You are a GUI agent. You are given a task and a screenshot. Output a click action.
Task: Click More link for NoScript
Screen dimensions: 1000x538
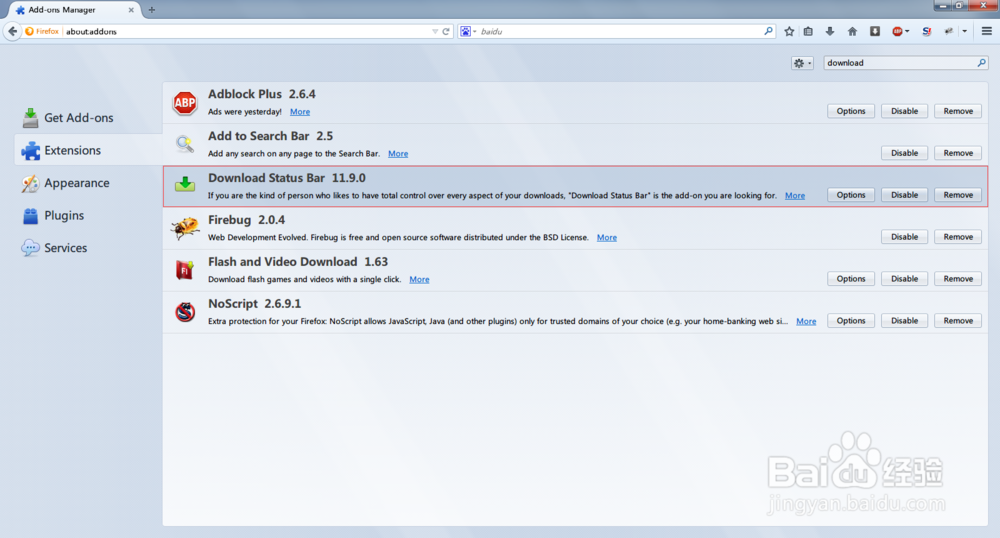point(806,321)
